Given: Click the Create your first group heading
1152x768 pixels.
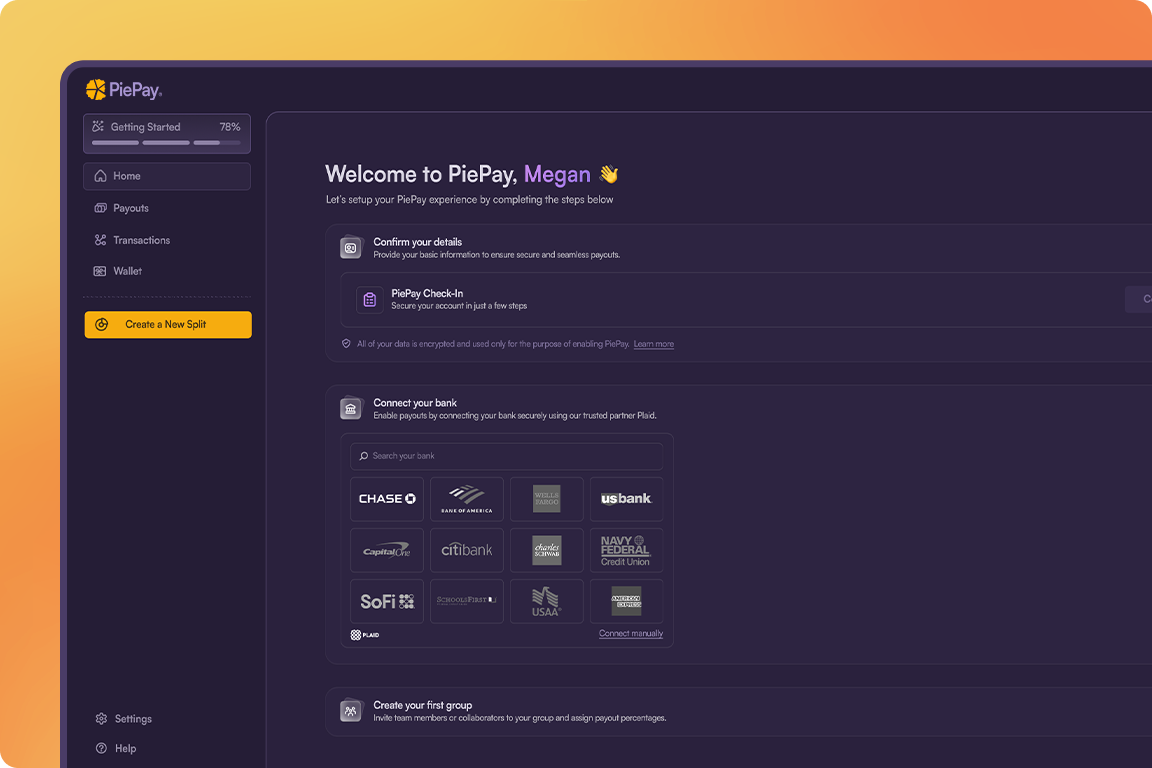Looking at the screenshot, I should coord(422,705).
